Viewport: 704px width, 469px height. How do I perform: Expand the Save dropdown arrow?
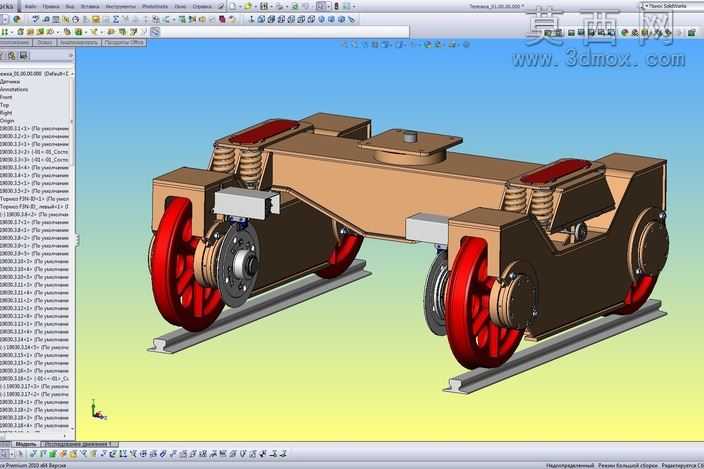[x=271, y=7]
